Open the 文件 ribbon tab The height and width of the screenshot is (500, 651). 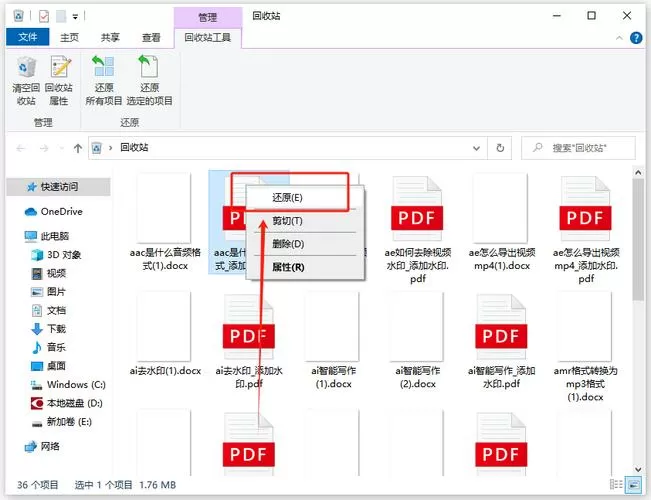[27, 37]
